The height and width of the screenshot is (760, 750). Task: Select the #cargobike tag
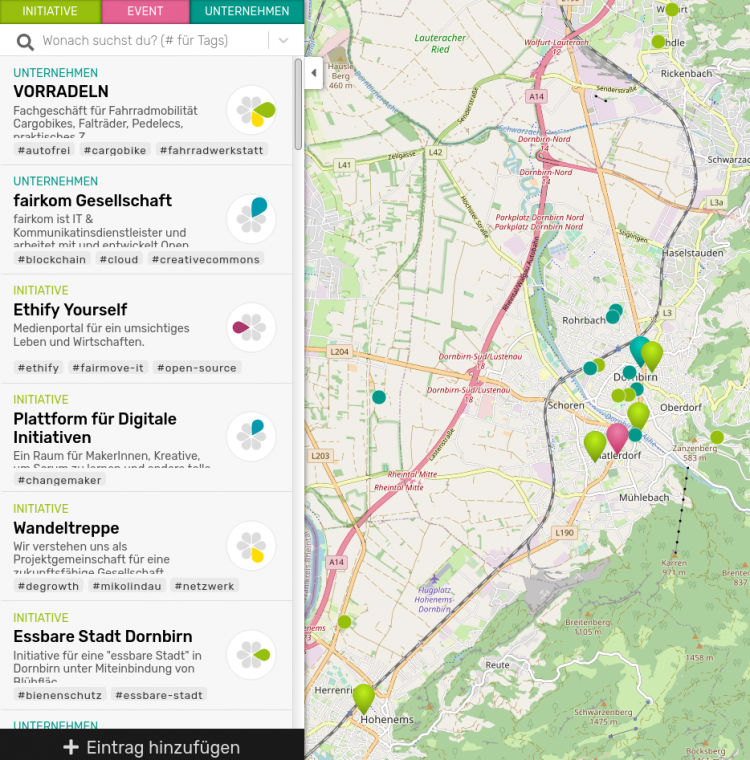115,150
